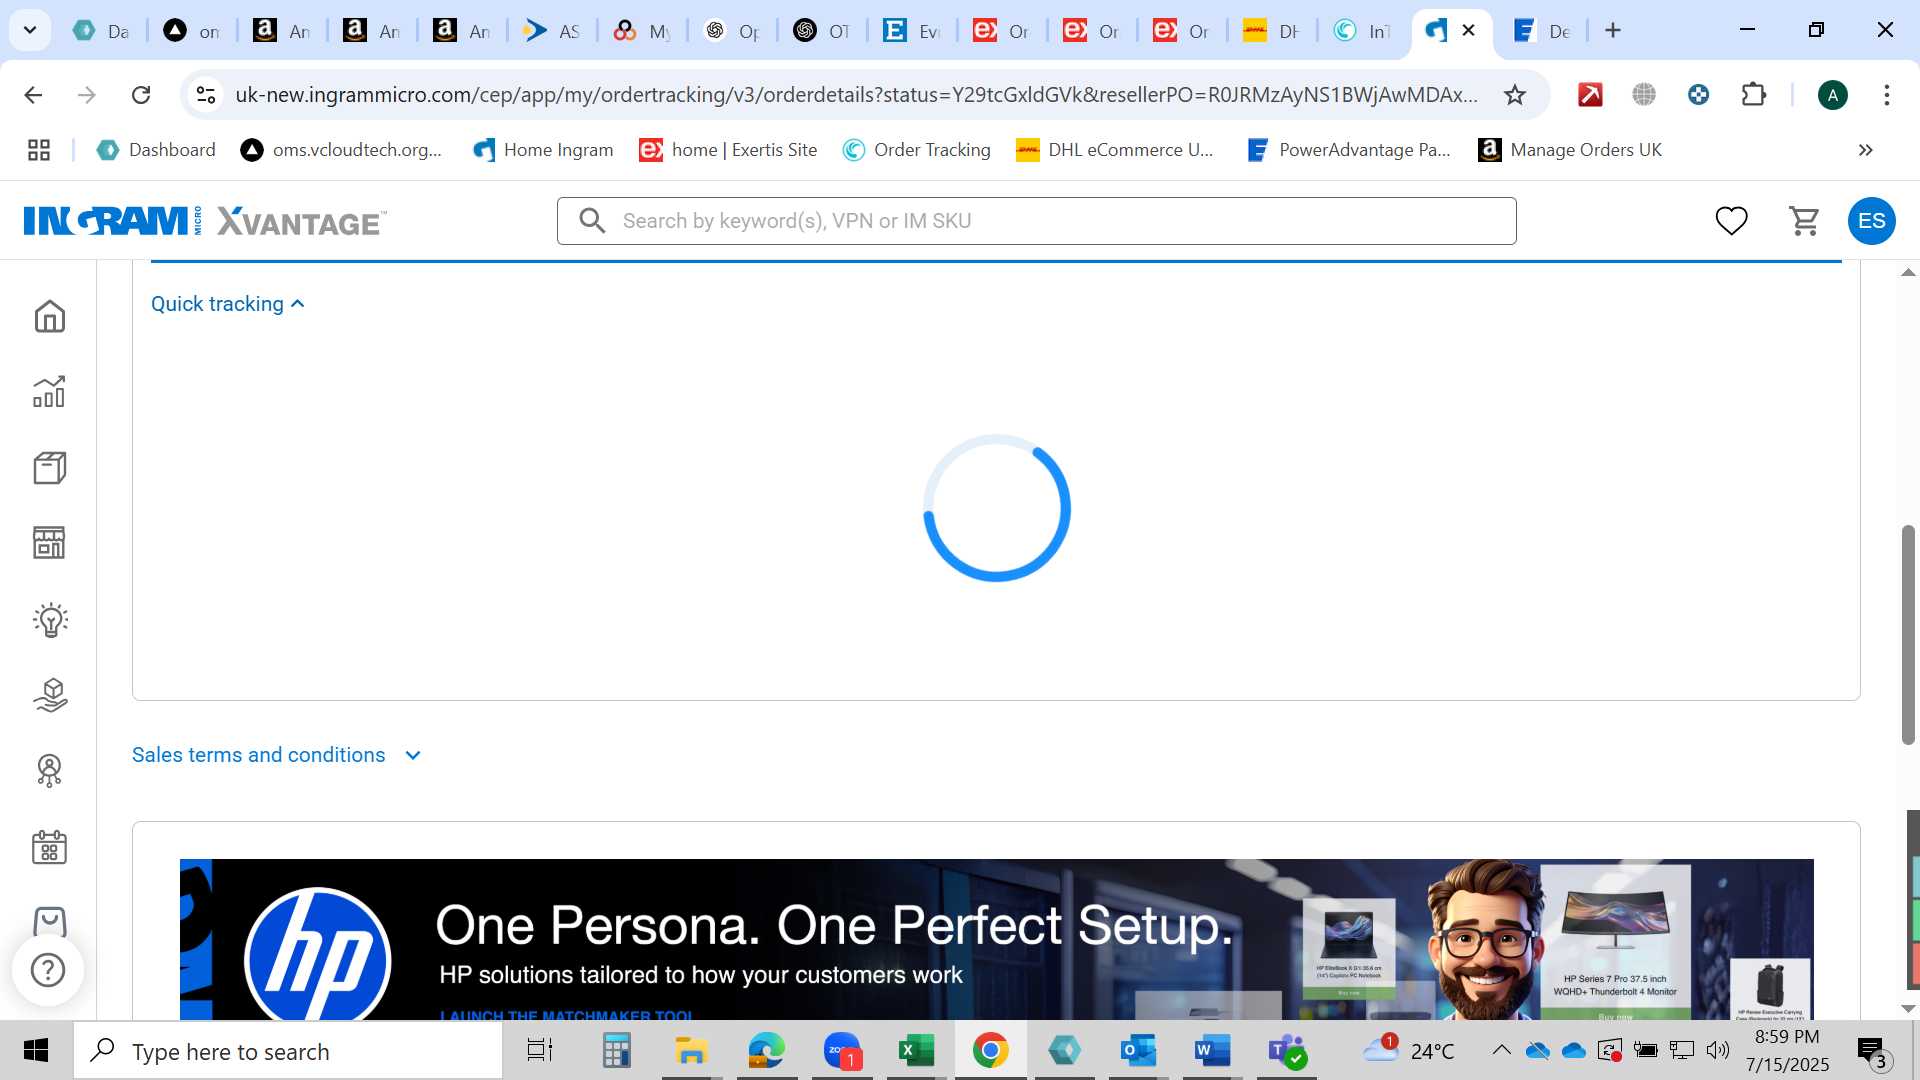Close the active Ingram Micro tab
This screenshot has height=1080, width=1920.
[1468, 30]
